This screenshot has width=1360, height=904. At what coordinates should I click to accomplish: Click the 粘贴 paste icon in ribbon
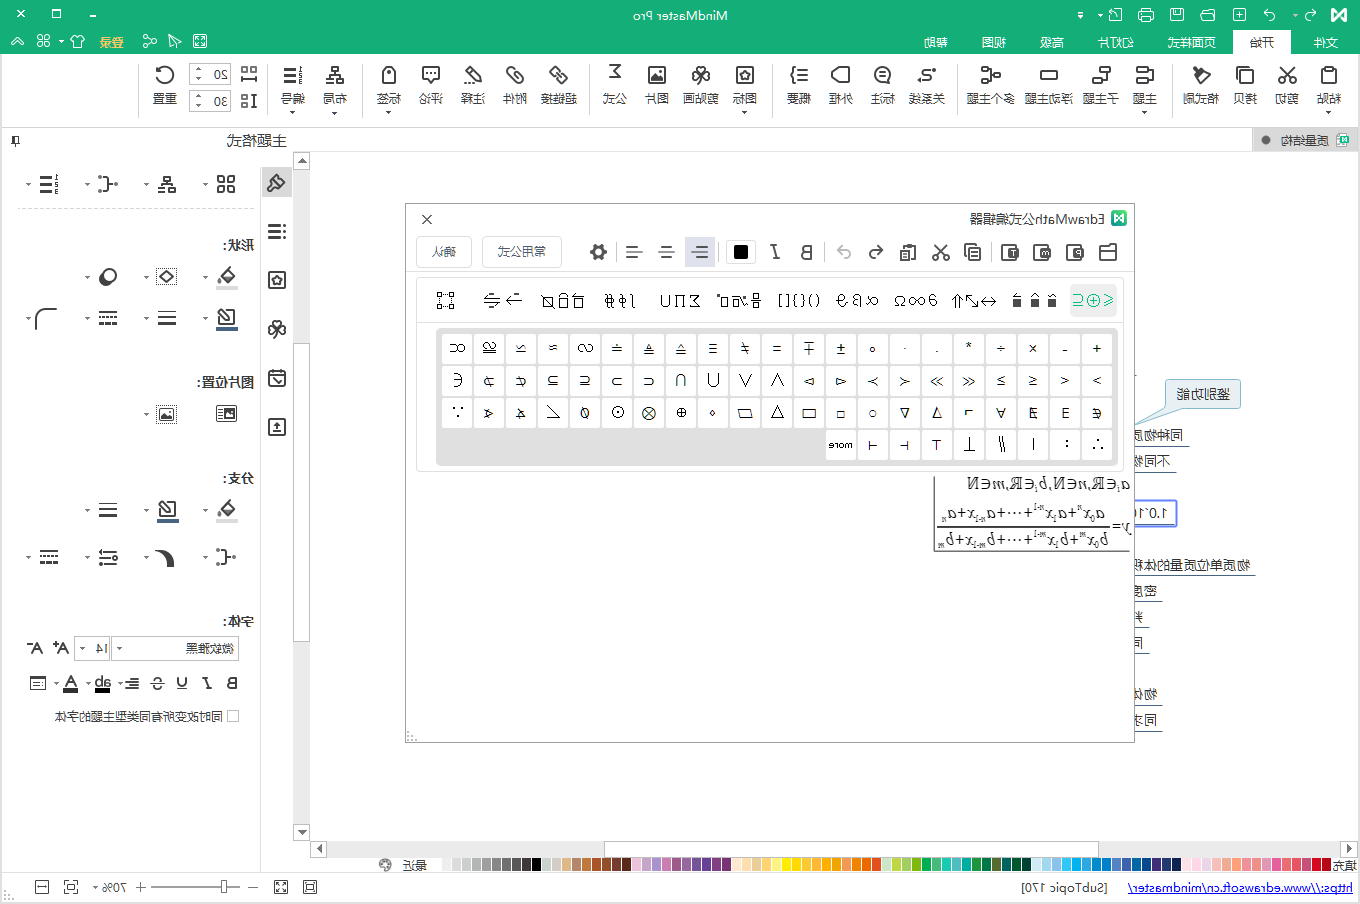point(1328,76)
